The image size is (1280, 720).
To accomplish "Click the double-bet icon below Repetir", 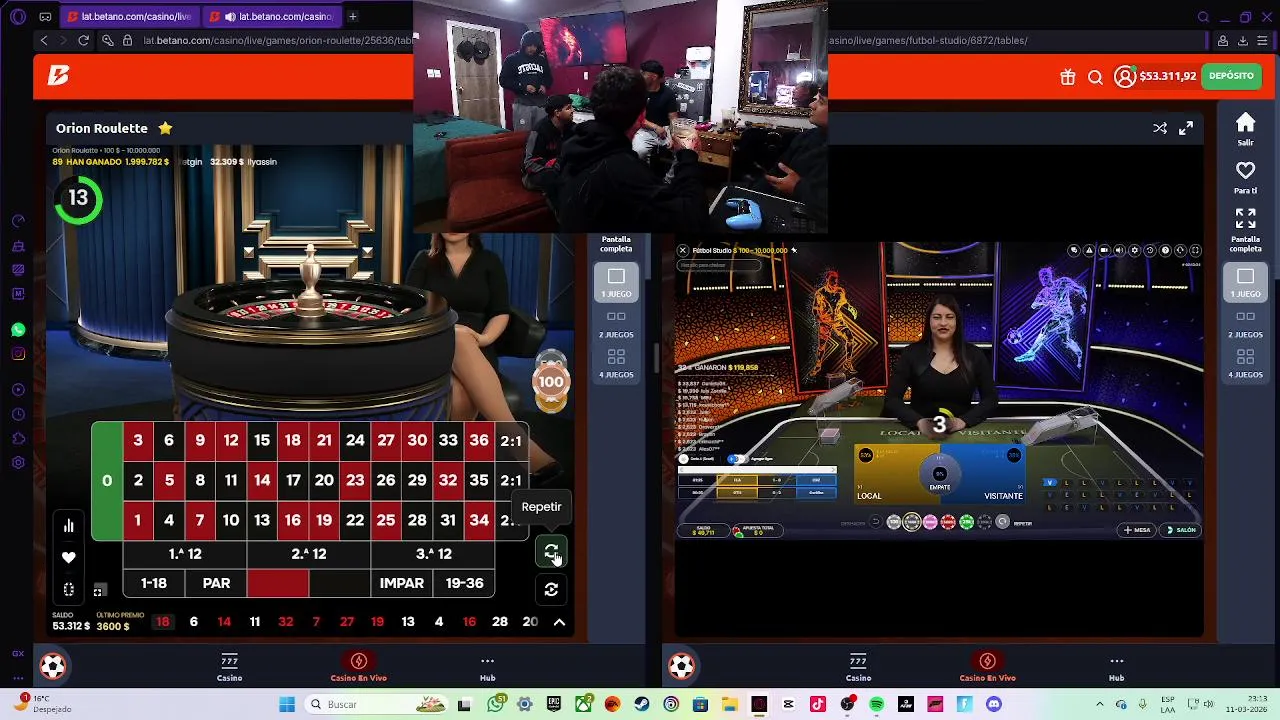I will 551,590.
